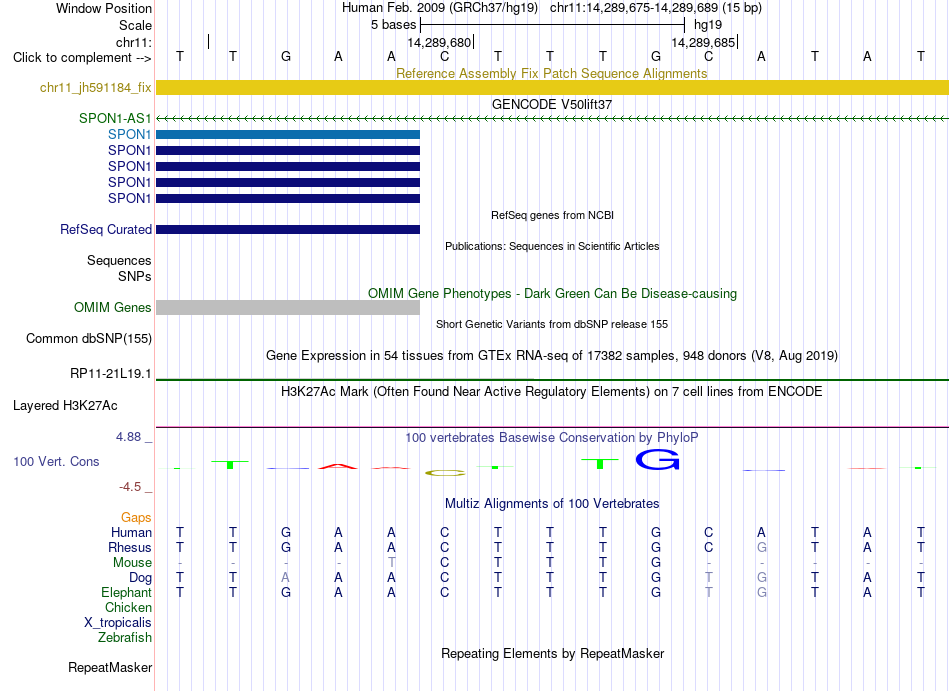
Task: Click the green SPON1-AS1 intron arrow line
Action: coord(552,119)
